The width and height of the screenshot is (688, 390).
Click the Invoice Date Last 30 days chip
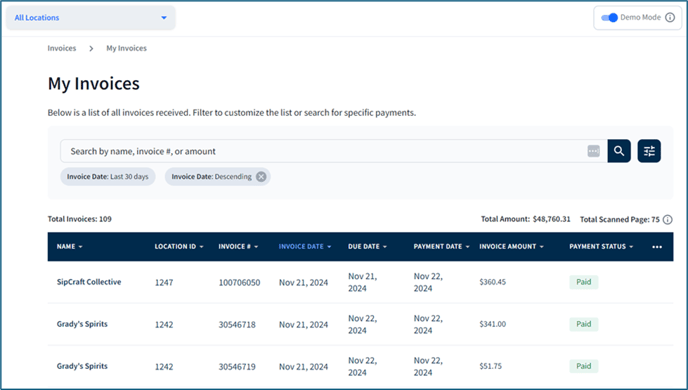[108, 177]
